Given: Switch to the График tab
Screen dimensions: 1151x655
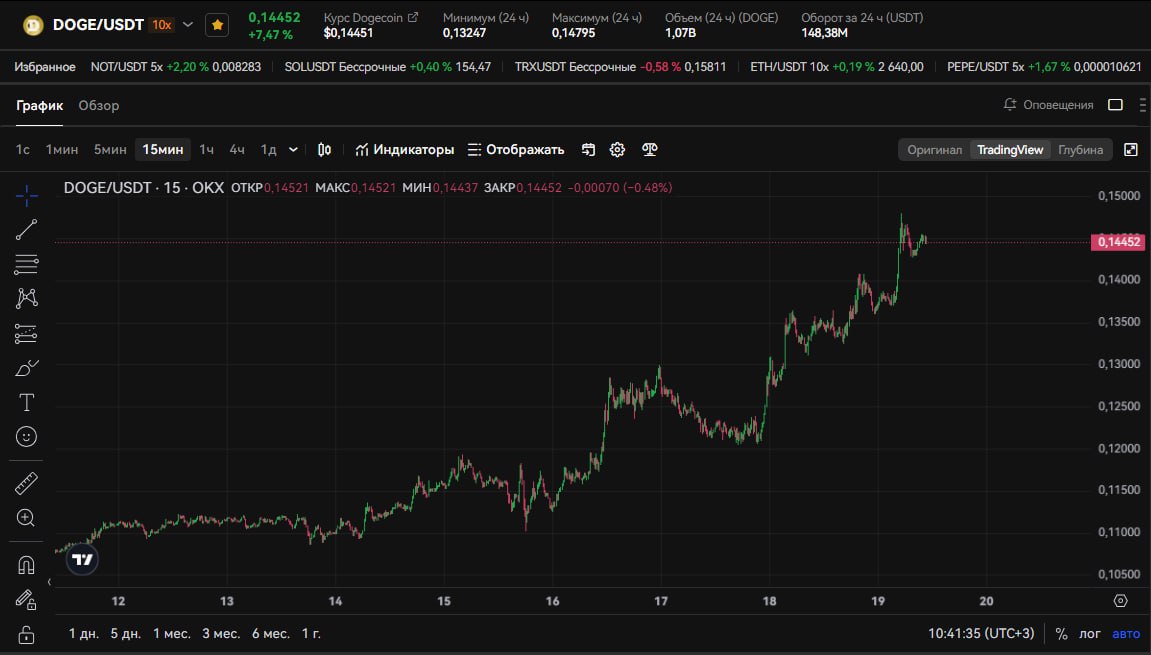Looking at the screenshot, I should click(x=40, y=106).
